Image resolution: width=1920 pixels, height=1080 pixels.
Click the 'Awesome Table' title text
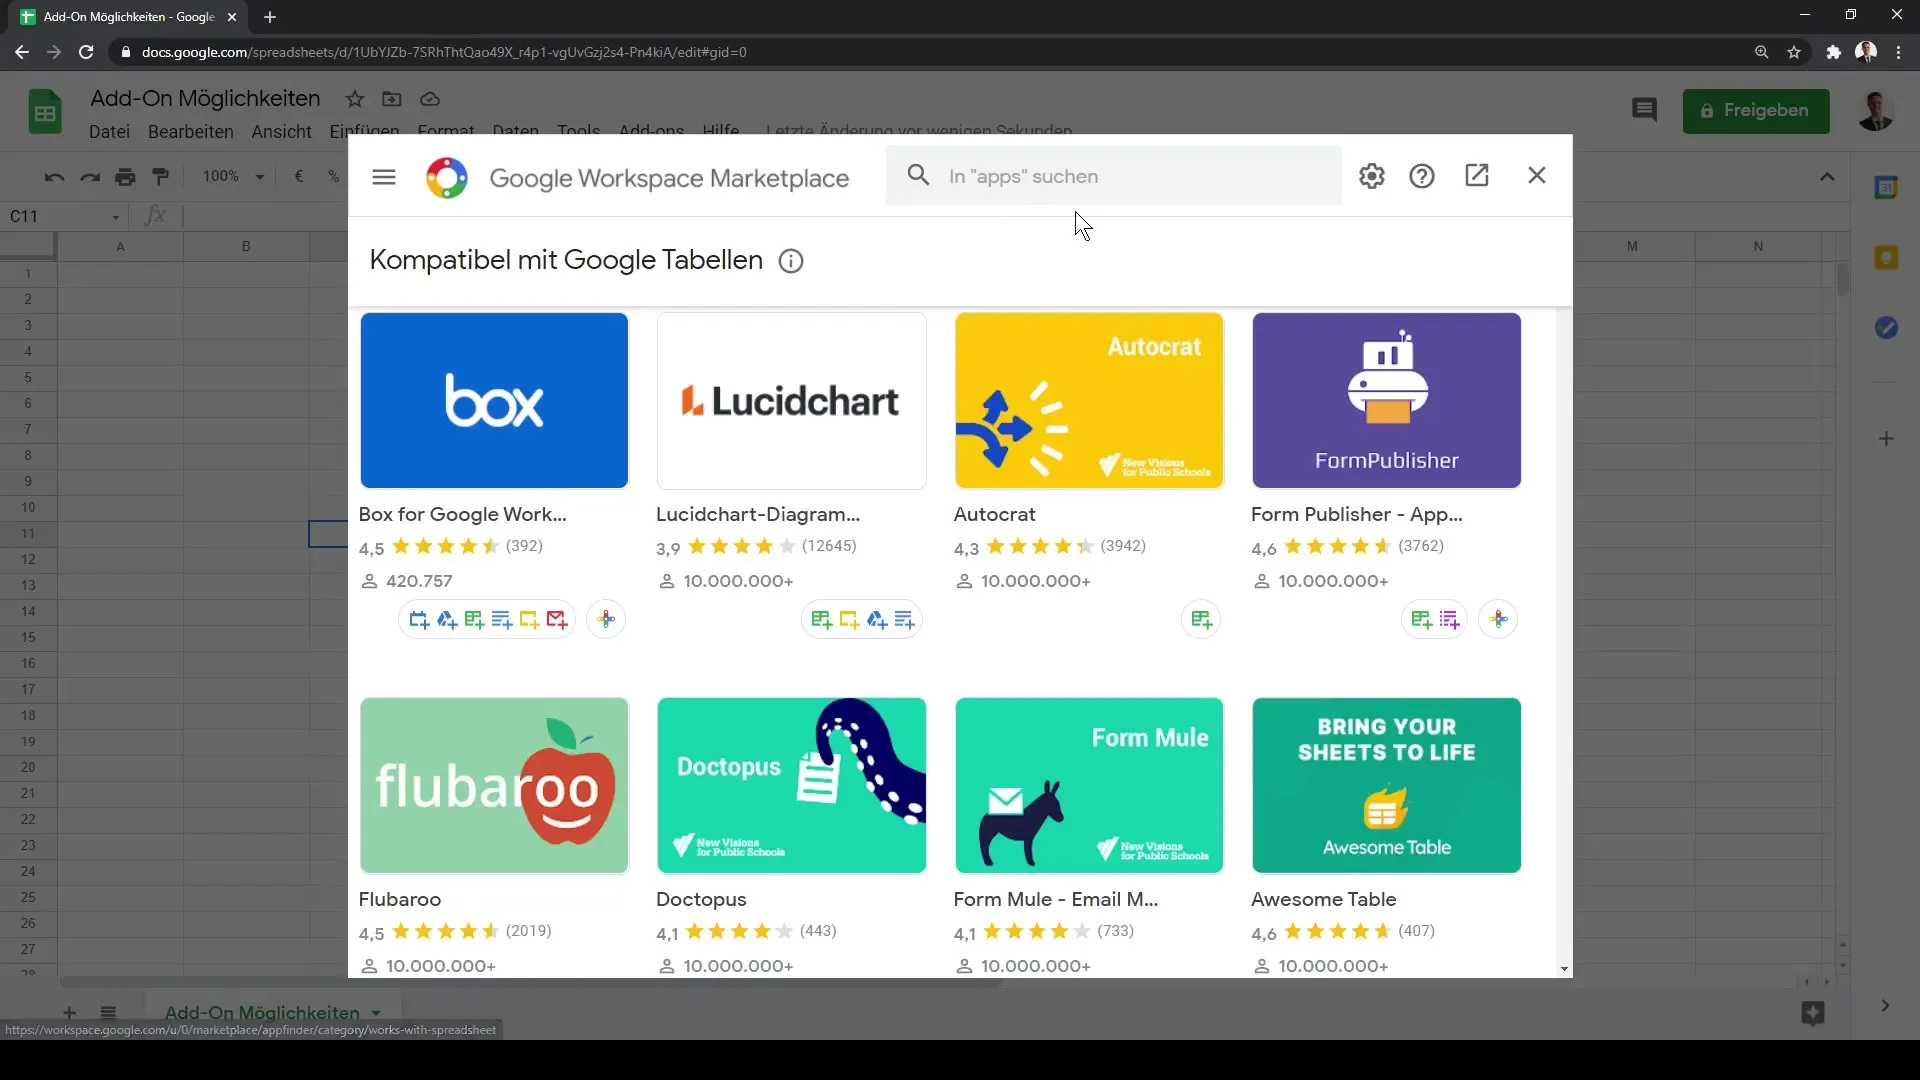[1324, 899]
